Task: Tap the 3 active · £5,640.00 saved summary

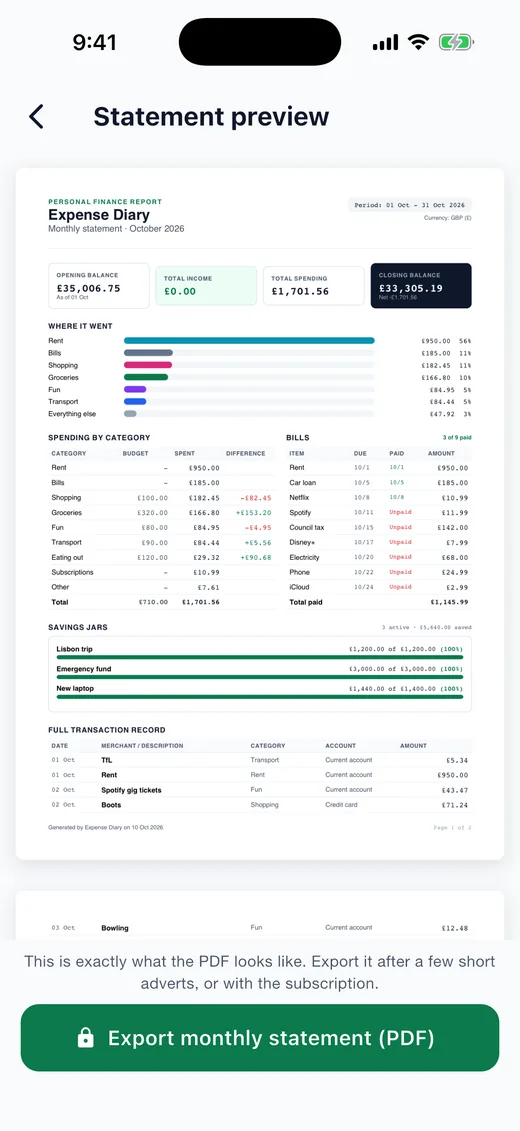Action: click(x=427, y=628)
